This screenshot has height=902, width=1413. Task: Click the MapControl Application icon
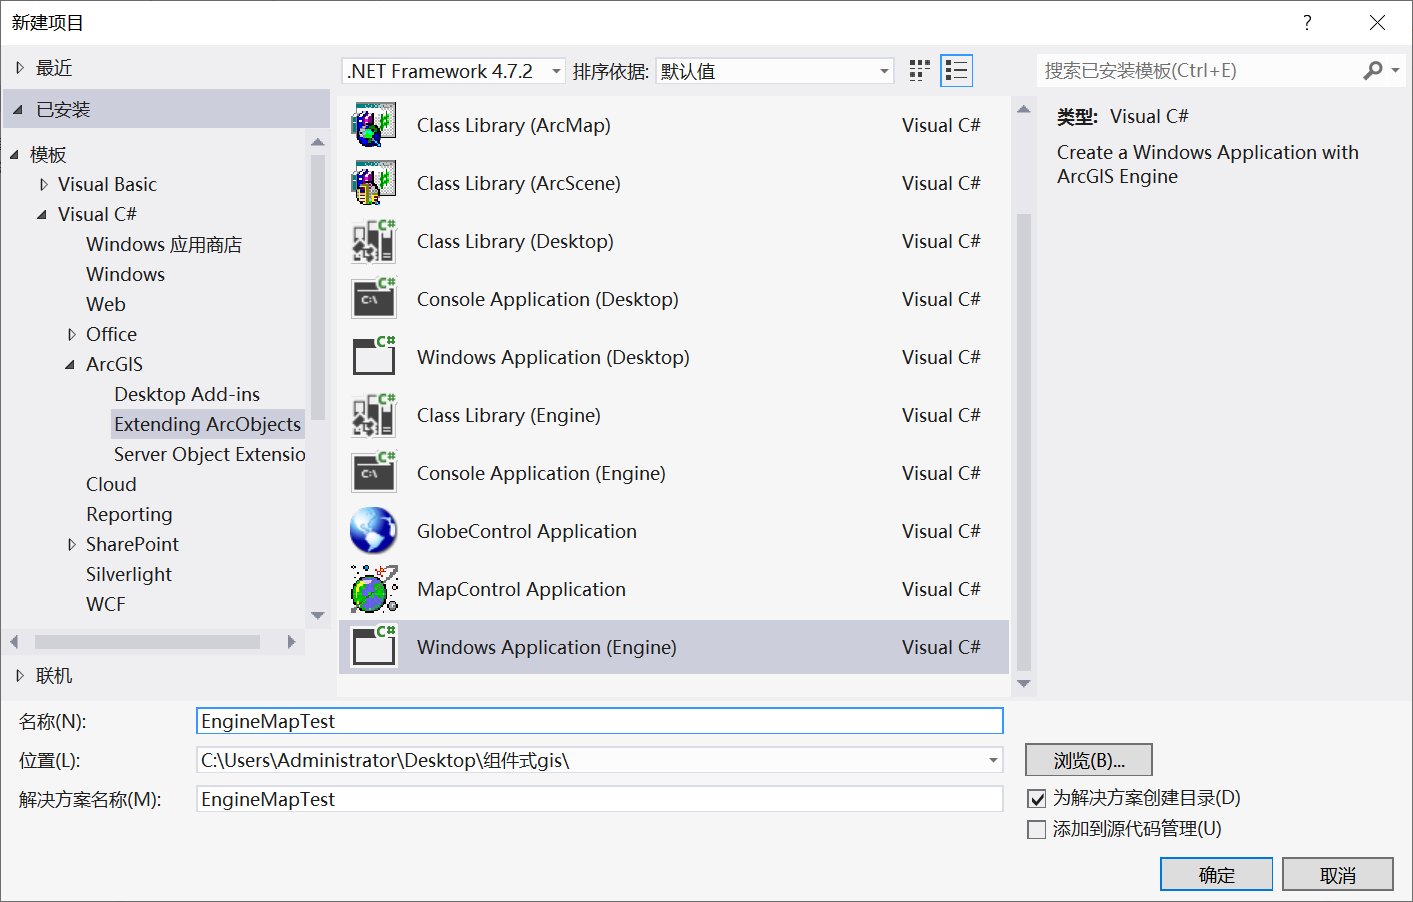[x=373, y=589]
